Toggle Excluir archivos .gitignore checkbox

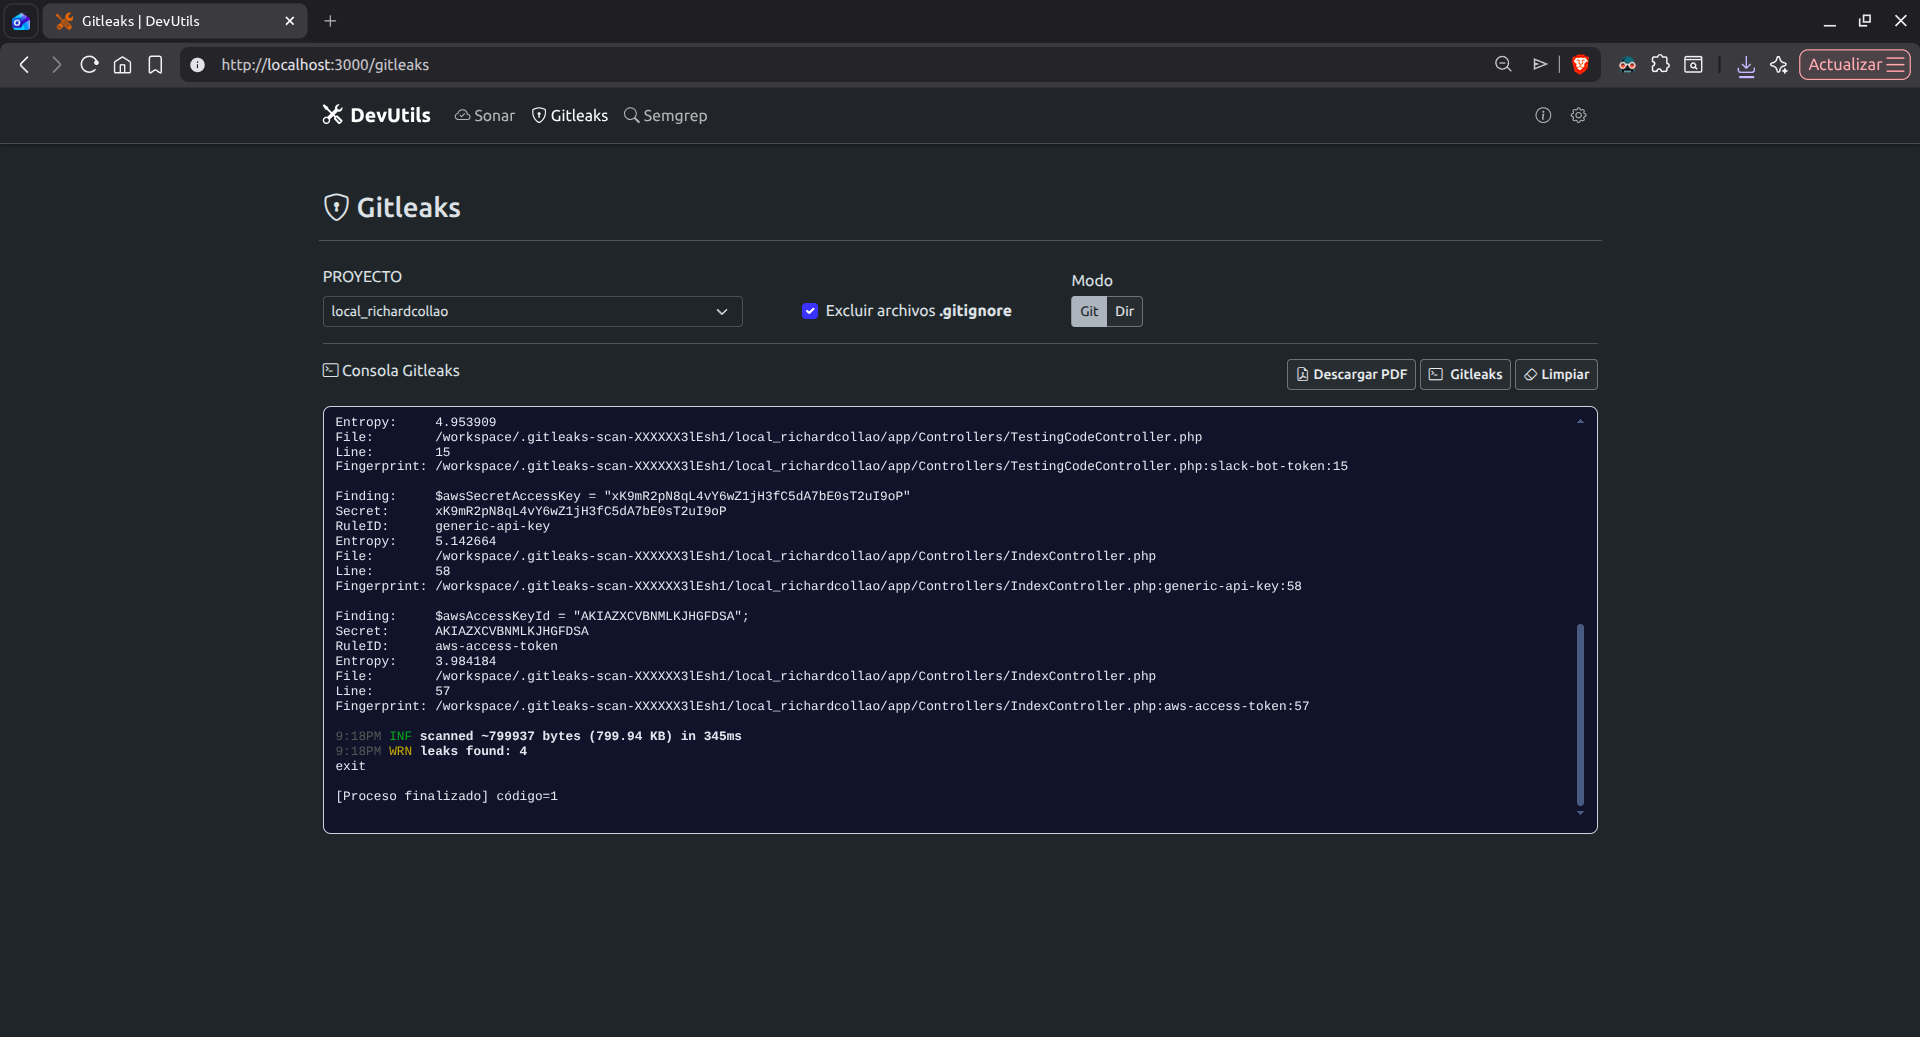[810, 311]
